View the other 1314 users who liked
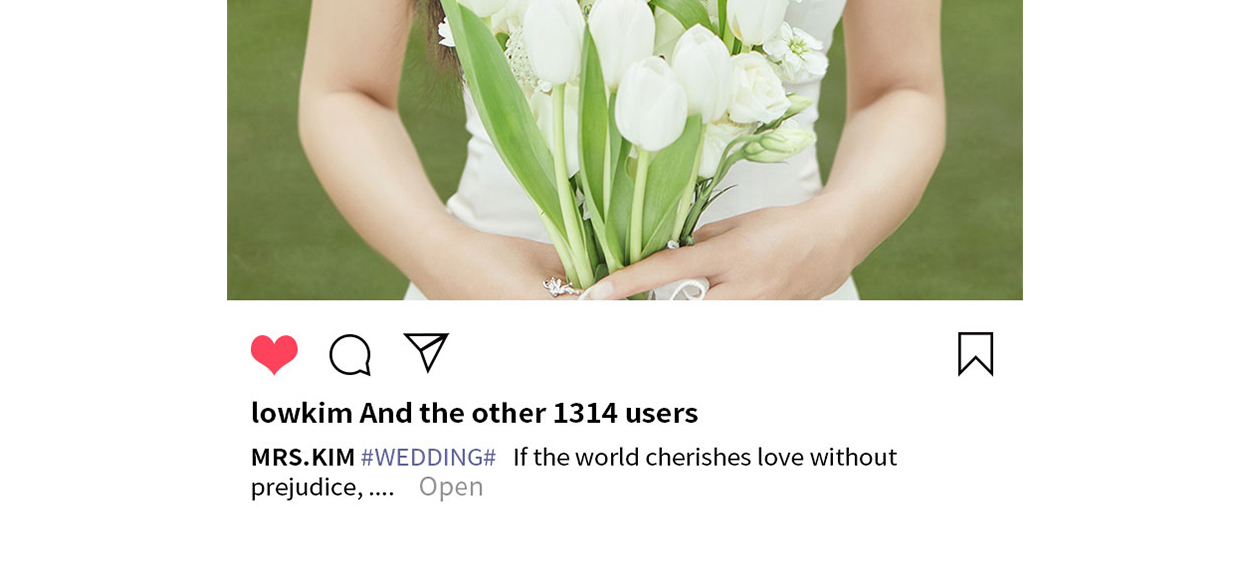1250x562 pixels. click(529, 412)
